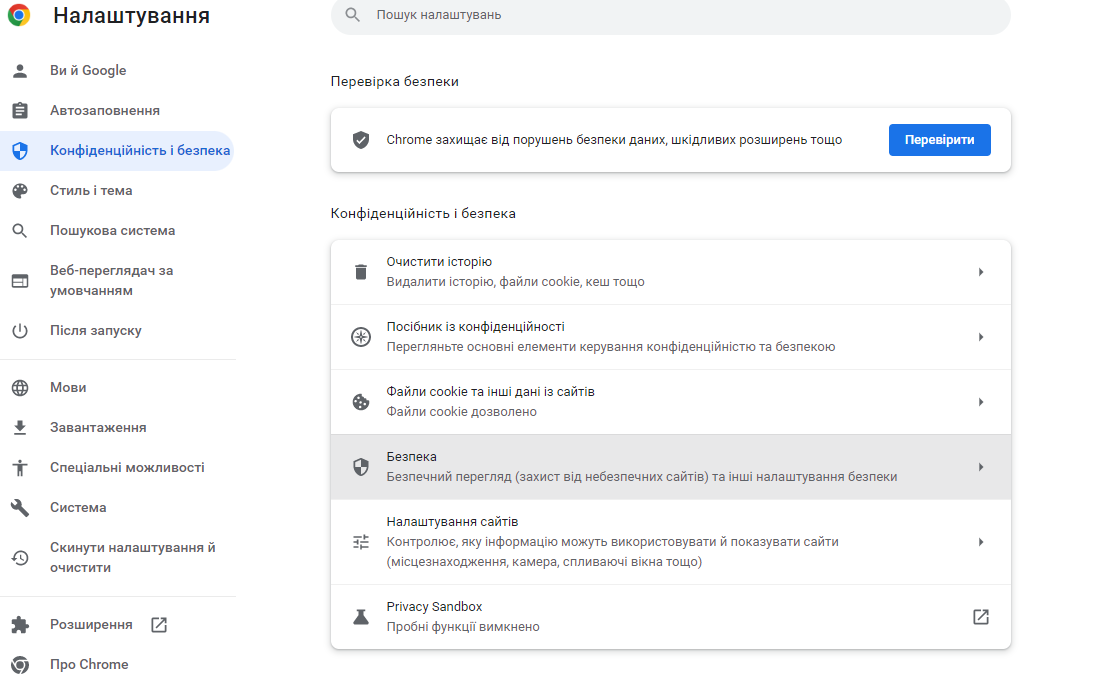Expand 'Посібник із конфіденційності' settings
The height and width of the screenshot is (700, 1114).
point(980,336)
